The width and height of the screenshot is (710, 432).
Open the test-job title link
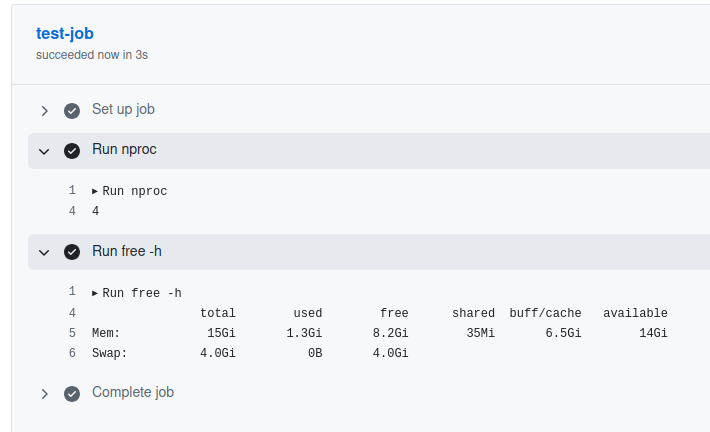tap(65, 33)
